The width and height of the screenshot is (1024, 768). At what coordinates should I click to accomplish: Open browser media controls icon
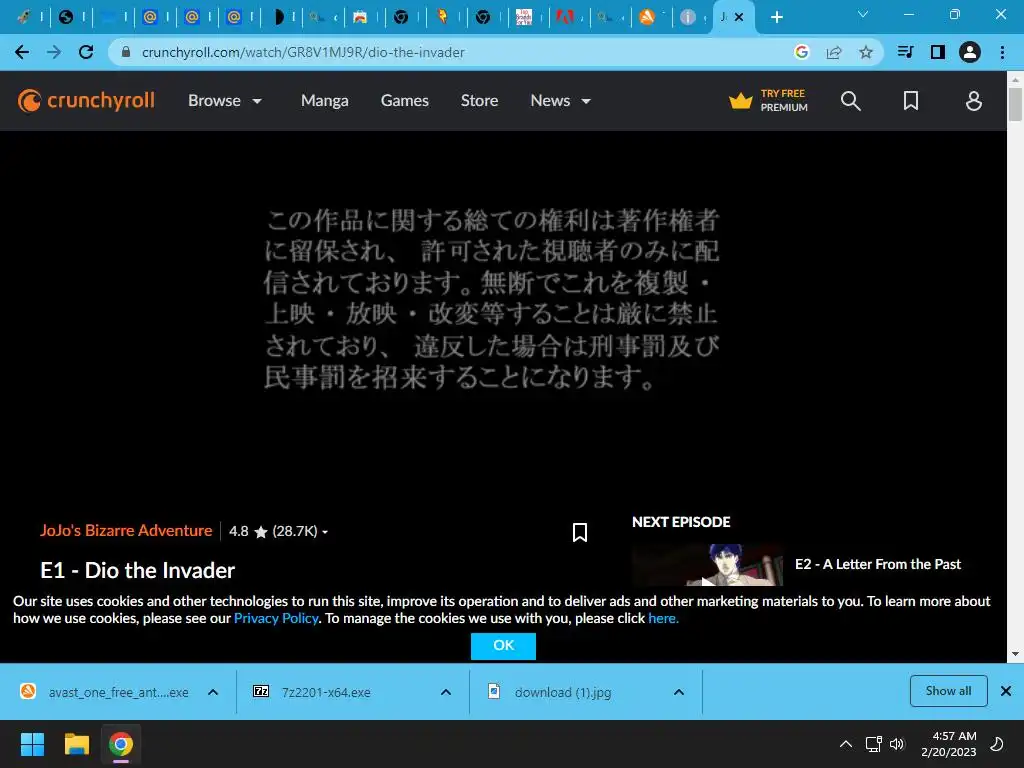pyautogui.click(x=905, y=52)
